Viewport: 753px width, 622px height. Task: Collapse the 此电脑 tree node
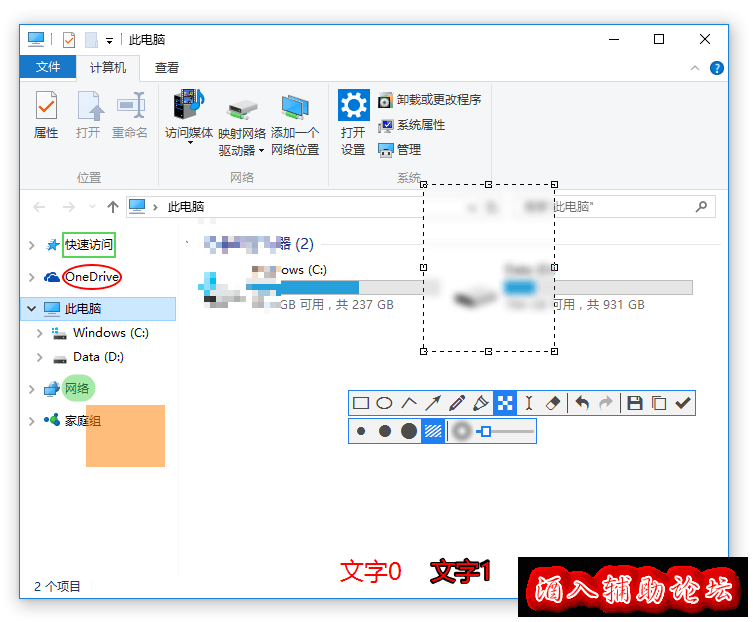point(32,309)
